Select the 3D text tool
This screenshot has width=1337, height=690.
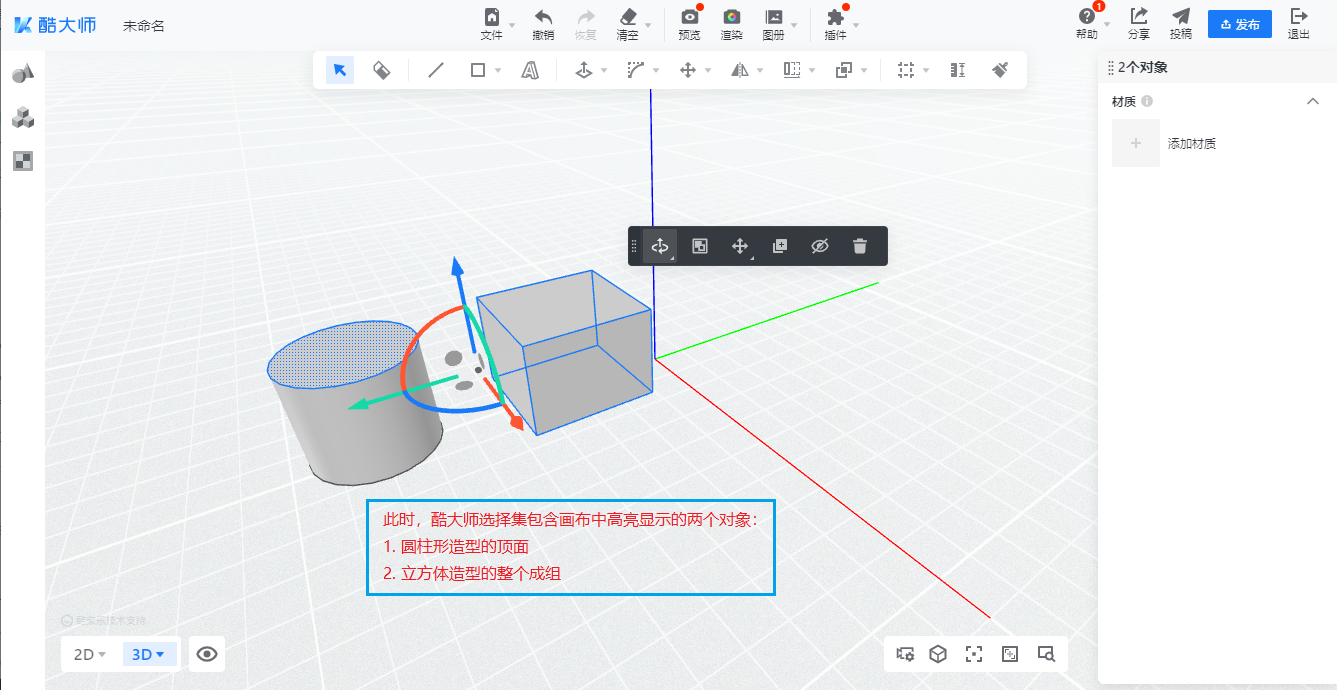tap(530, 70)
